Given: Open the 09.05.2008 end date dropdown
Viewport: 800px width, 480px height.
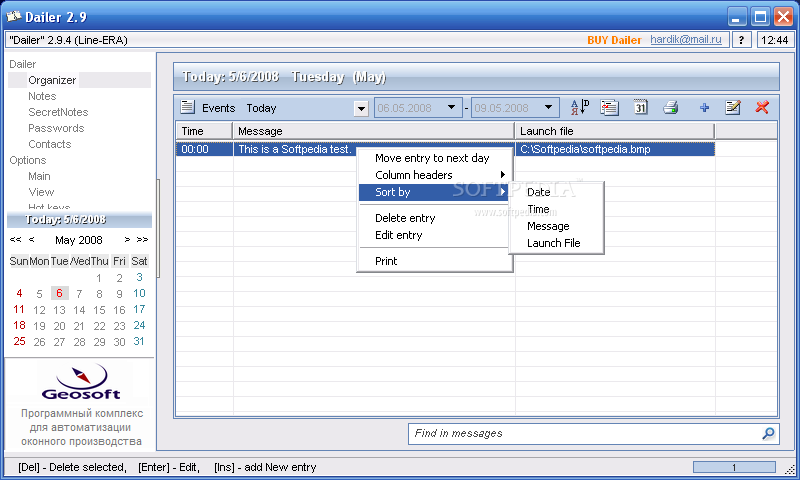Looking at the screenshot, I should coord(548,108).
